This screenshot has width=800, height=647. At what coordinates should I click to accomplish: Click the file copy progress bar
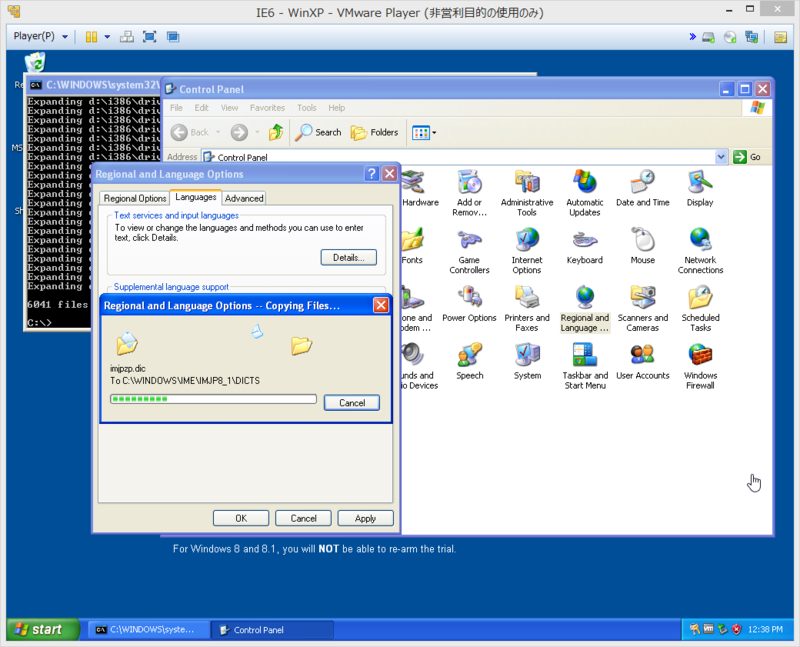(x=213, y=399)
